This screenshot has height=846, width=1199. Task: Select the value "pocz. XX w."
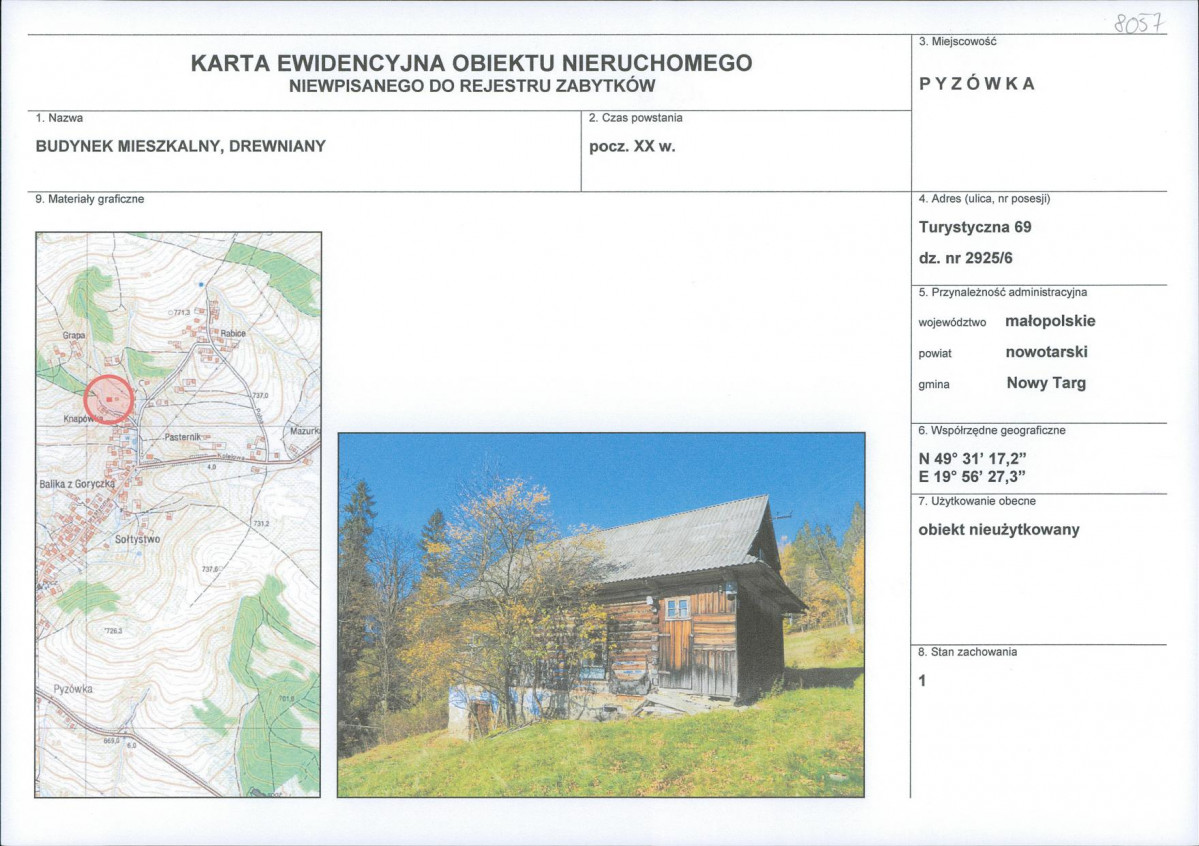coord(632,146)
